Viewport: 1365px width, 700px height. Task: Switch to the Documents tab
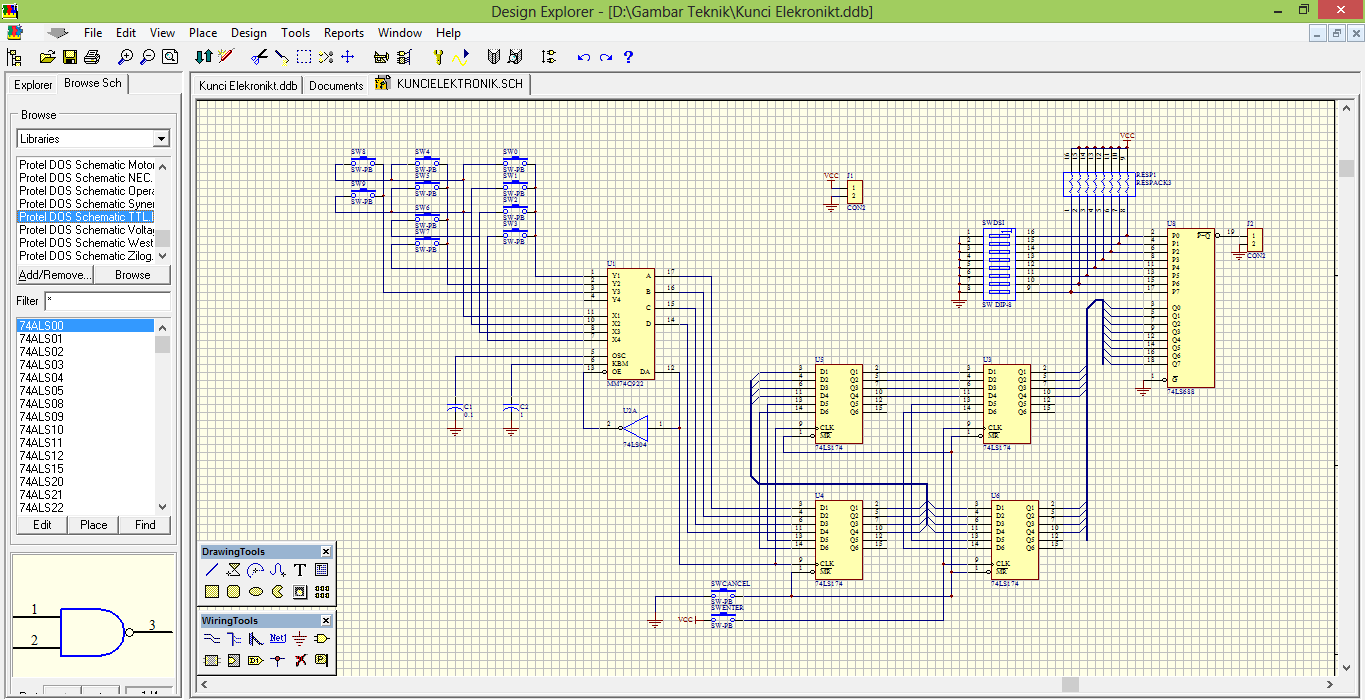coord(335,85)
